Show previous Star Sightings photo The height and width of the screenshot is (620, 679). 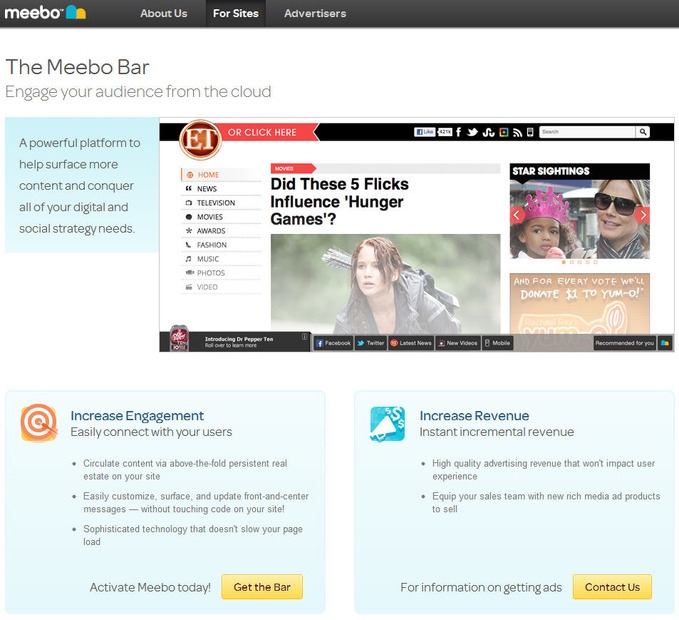coord(517,215)
